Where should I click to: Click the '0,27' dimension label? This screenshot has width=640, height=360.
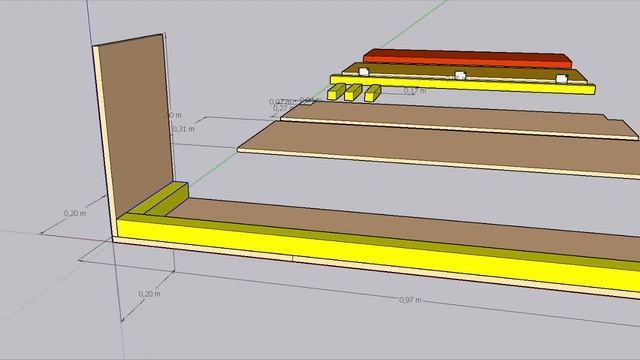coord(280,108)
